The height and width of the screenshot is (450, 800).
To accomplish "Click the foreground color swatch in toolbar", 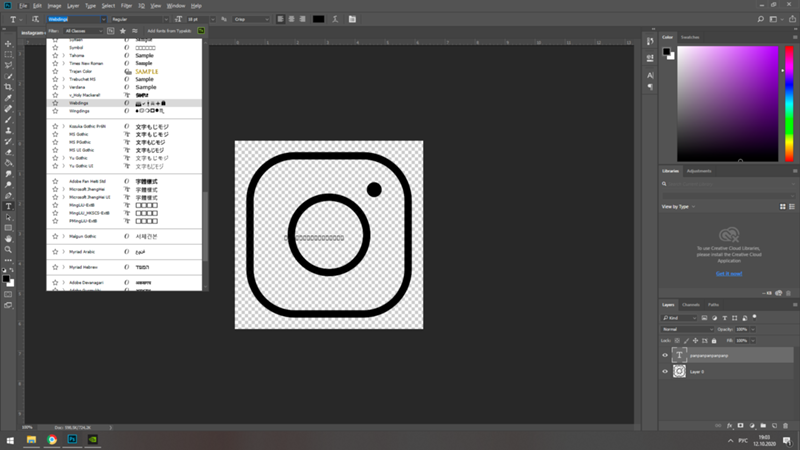I will coord(6,279).
